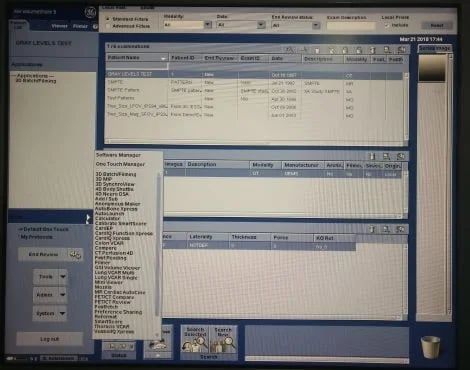Image resolution: width=470 pixels, height=370 pixels.
Task: Select Advanced Filters radio button
Action: (108, 26)
